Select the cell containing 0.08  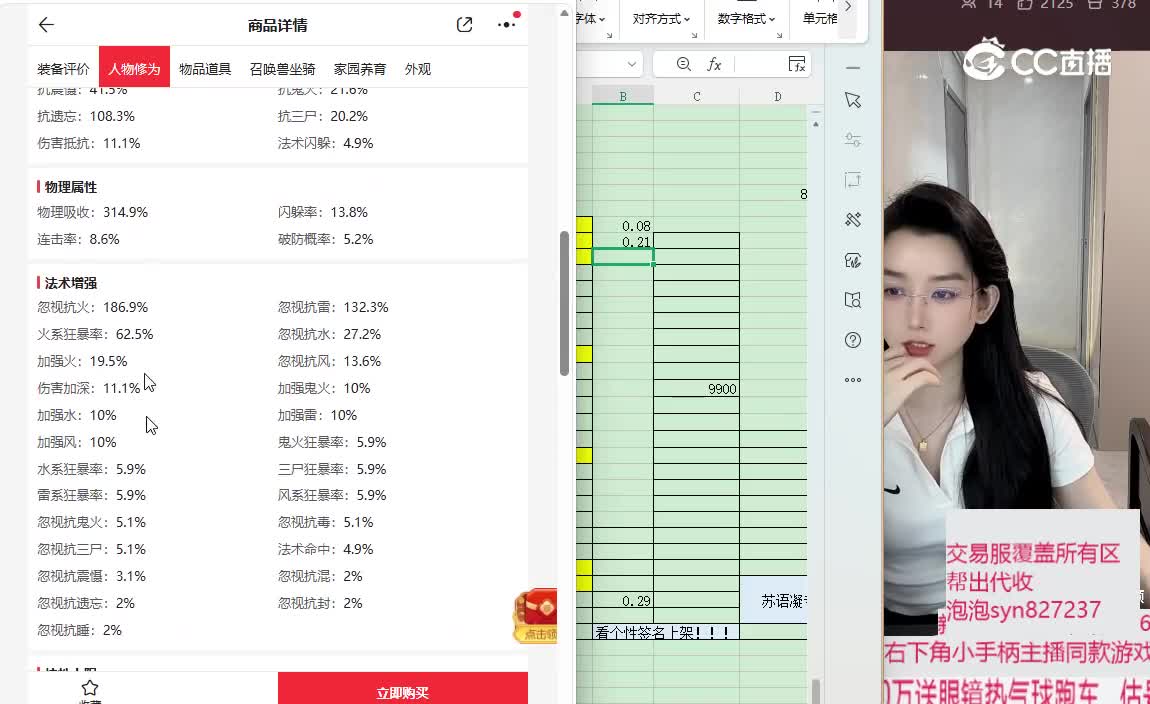623,225
